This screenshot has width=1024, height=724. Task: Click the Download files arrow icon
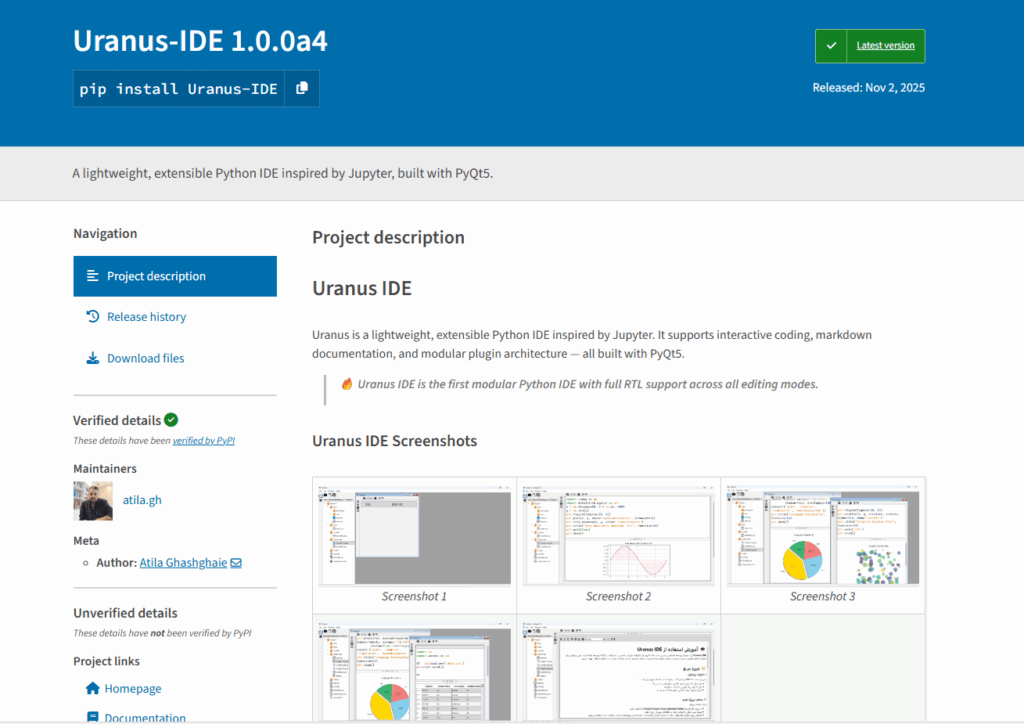click(x=93, y=358)
